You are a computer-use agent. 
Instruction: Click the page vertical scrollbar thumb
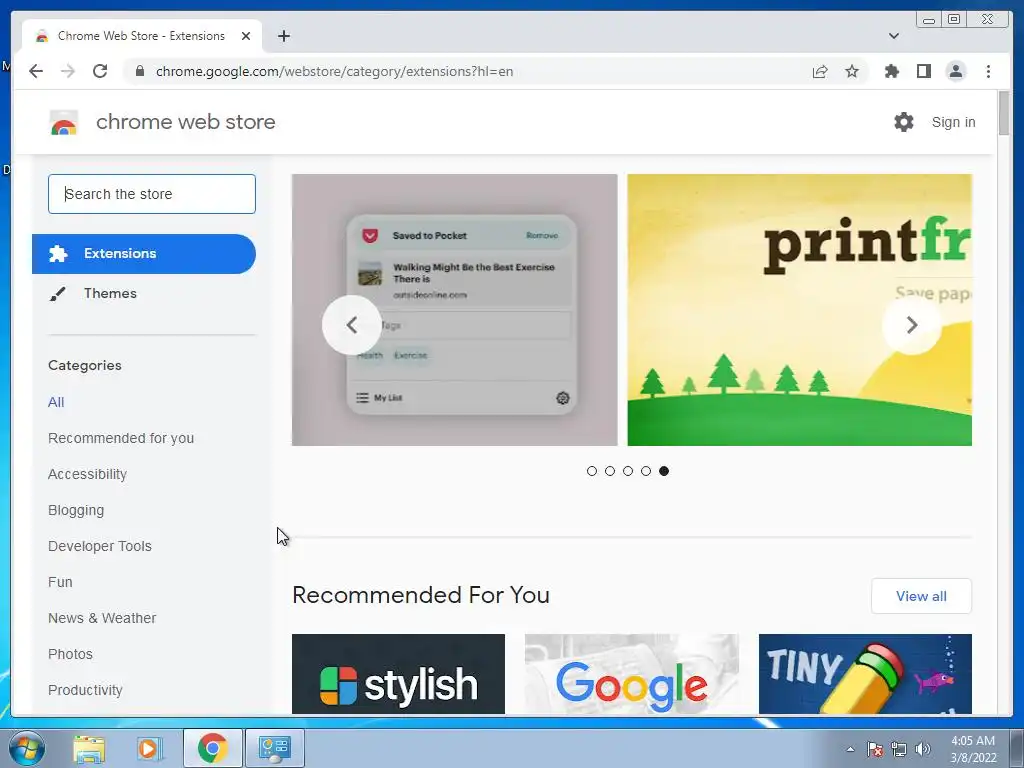(x=1004, y=113)
